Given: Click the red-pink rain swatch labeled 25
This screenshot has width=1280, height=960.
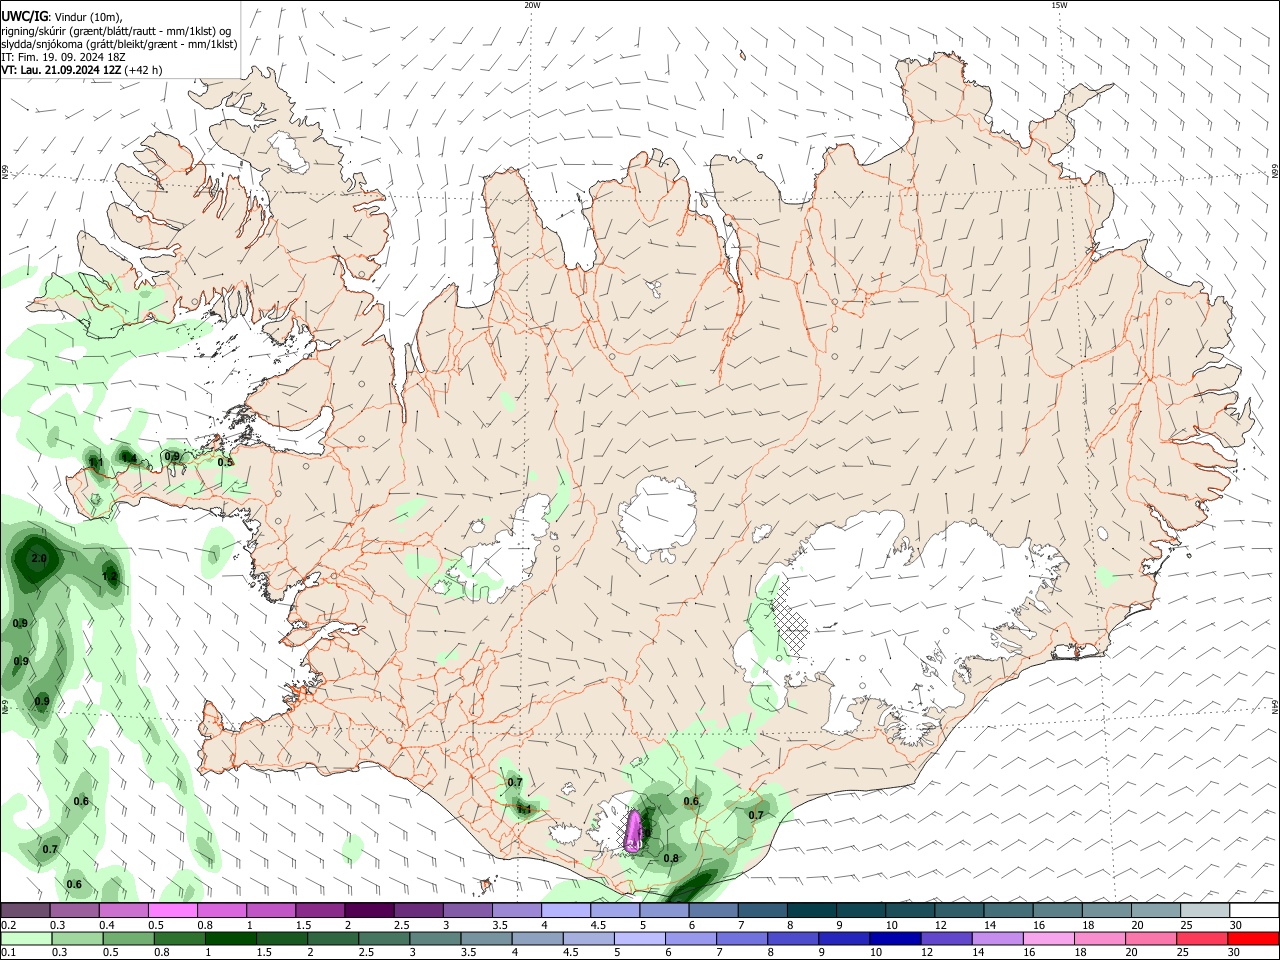Looking at the screenshot, I should coord(1201,938).
